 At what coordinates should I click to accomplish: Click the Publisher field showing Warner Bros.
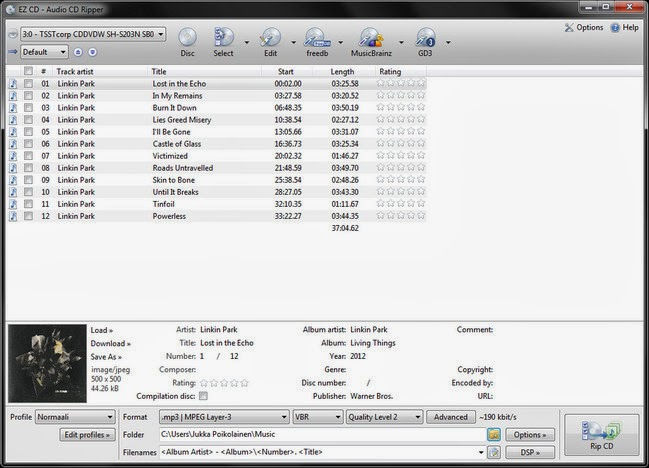coord(372,396)
